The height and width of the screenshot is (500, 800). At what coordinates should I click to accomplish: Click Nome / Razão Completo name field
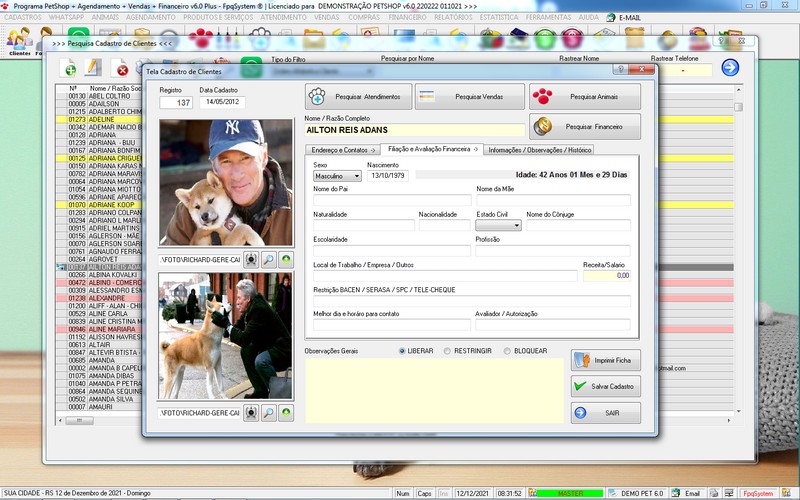[x=415, y=130]
